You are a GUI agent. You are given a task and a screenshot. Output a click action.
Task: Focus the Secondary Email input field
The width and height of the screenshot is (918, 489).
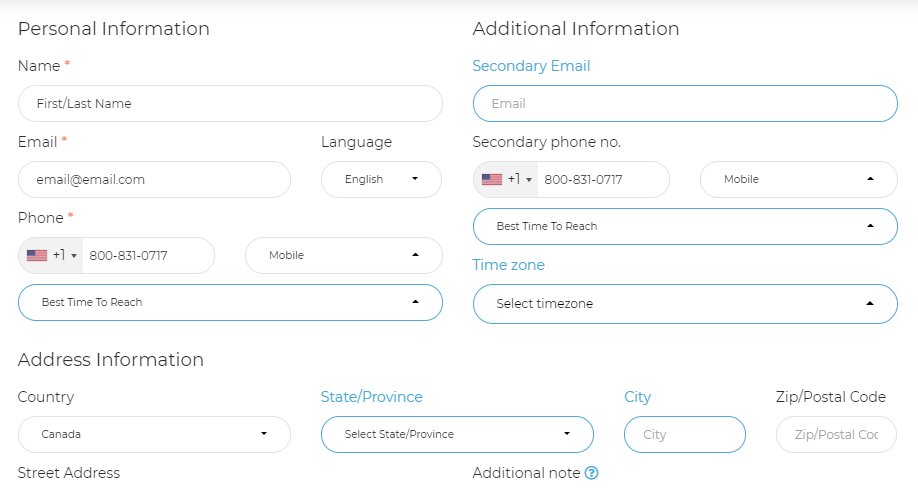[685, 104]
